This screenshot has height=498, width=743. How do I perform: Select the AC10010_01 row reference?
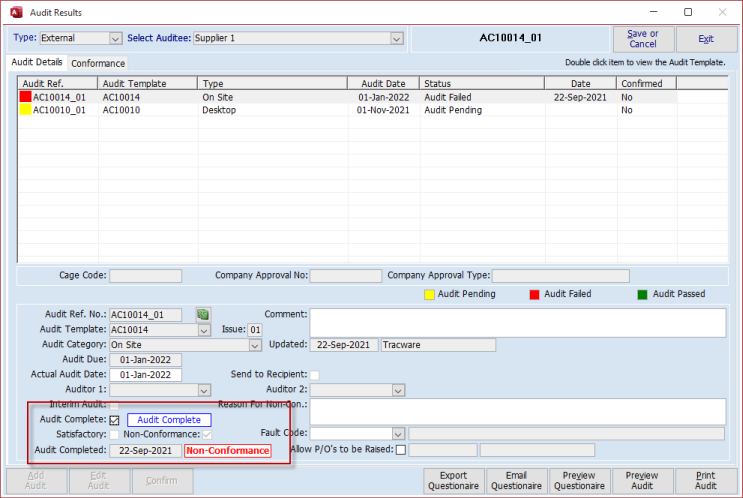[x=59, y=110]
